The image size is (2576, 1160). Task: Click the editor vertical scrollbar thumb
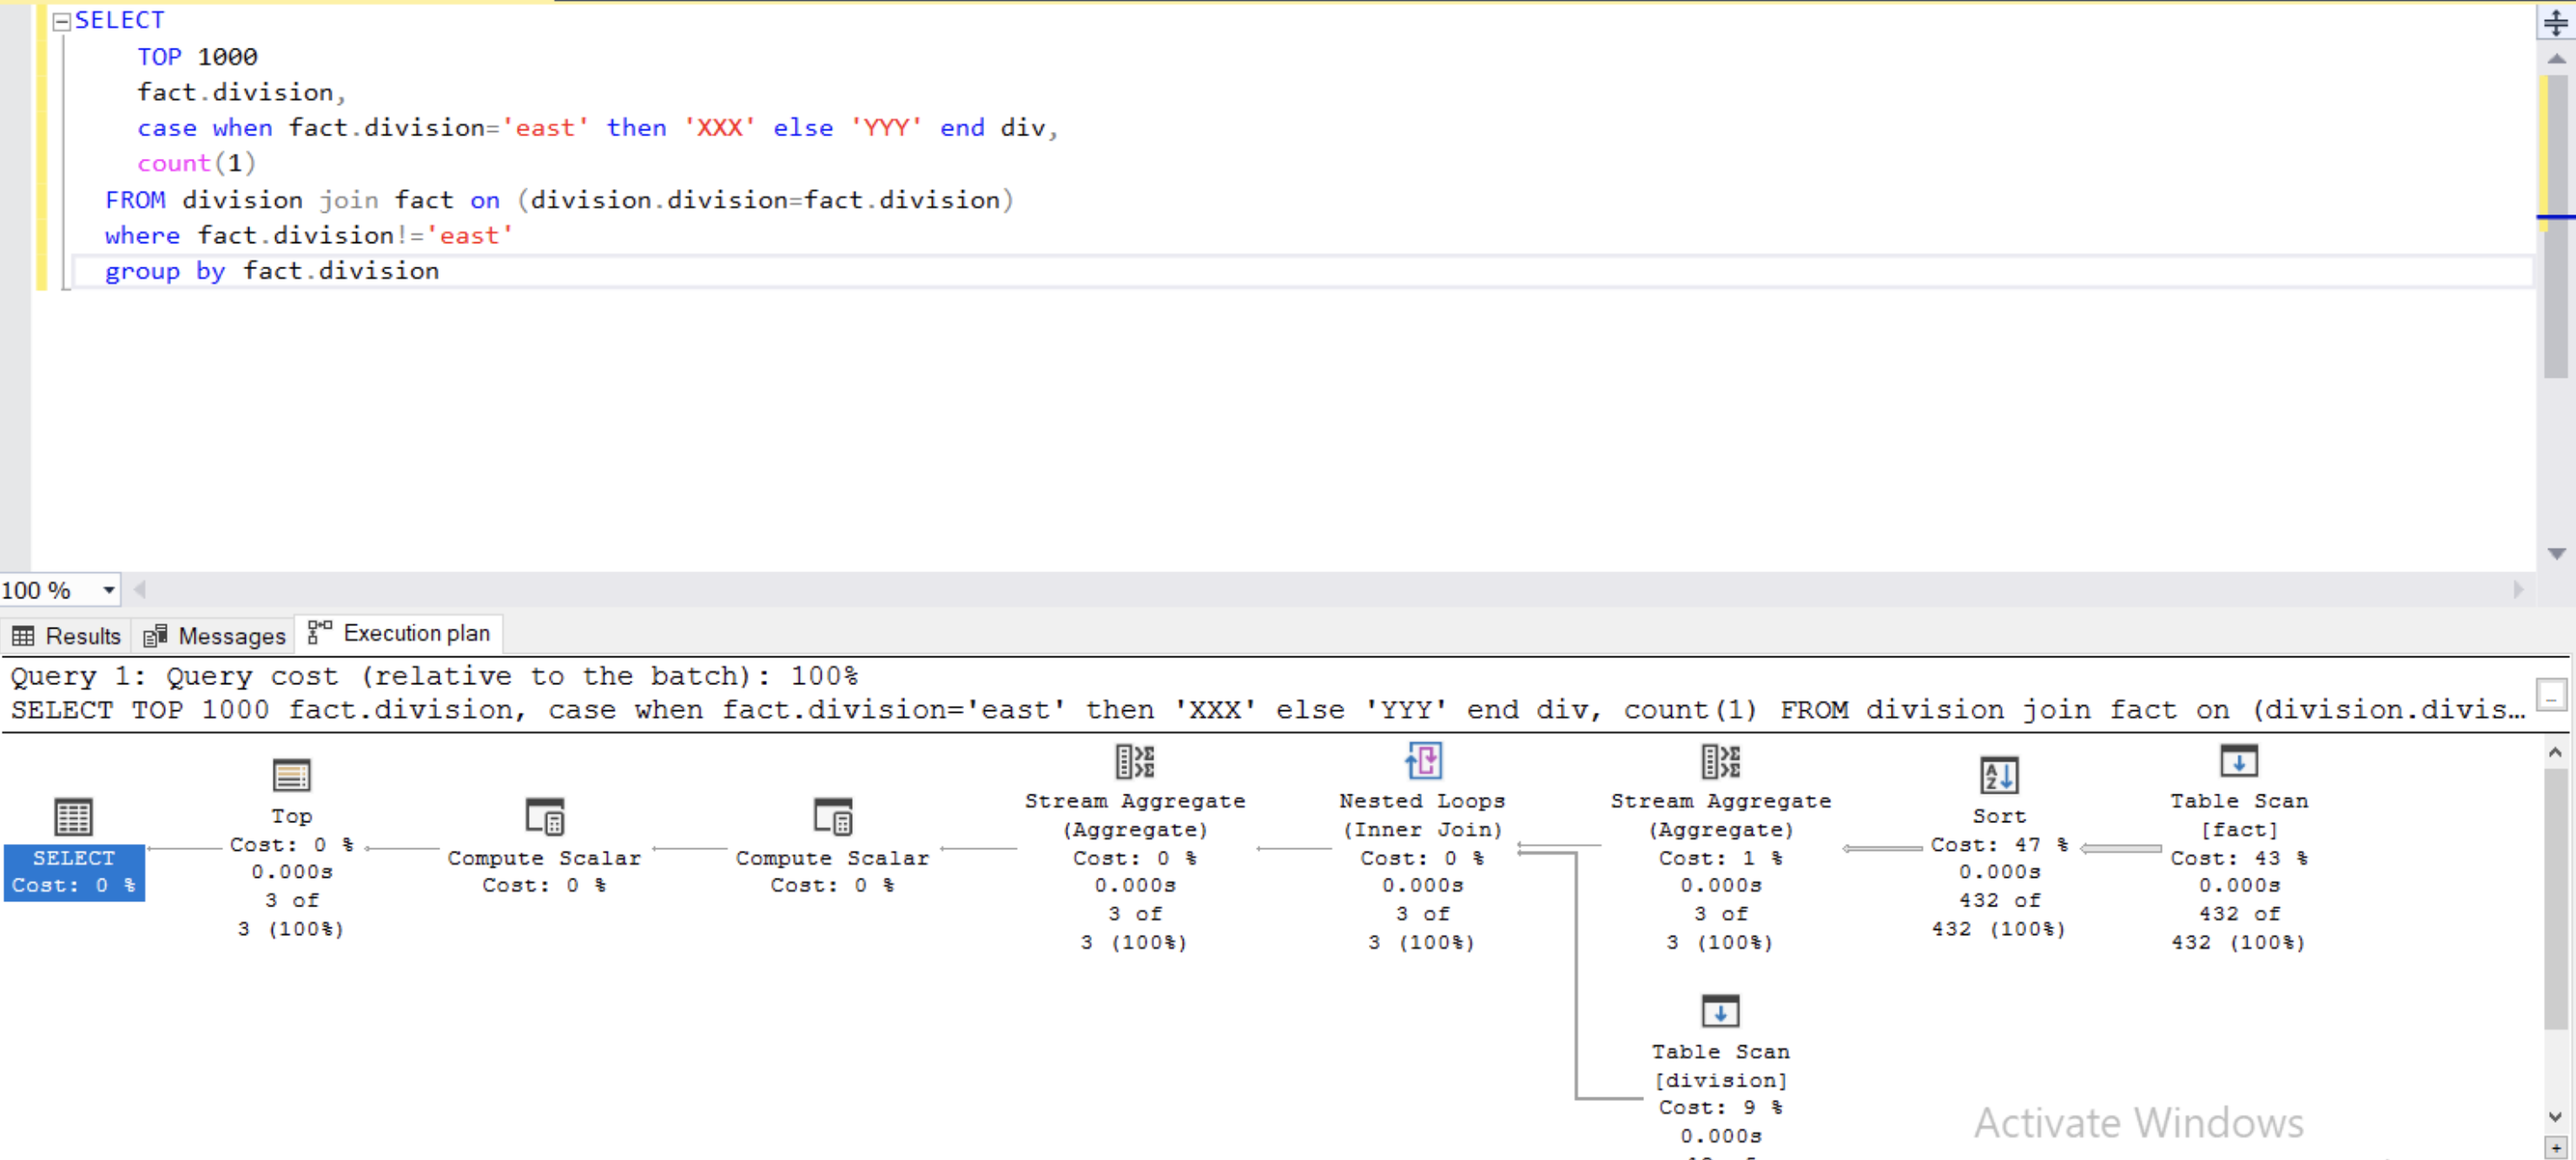click(2556, 226)
